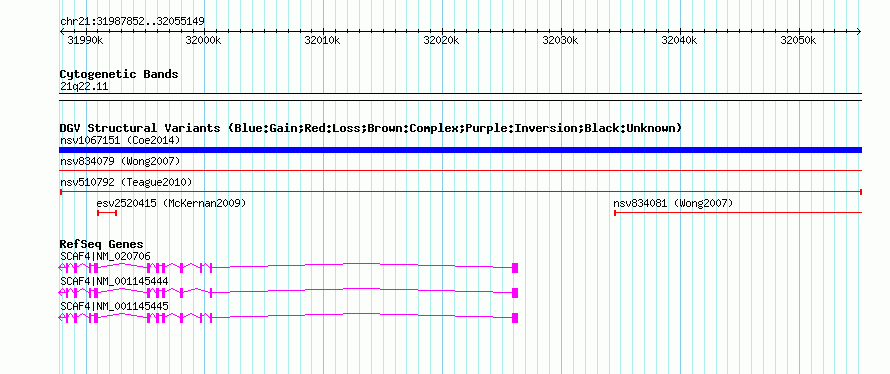Open the SCAF4|NM_001145445 transcript label

tap(114, 306)
